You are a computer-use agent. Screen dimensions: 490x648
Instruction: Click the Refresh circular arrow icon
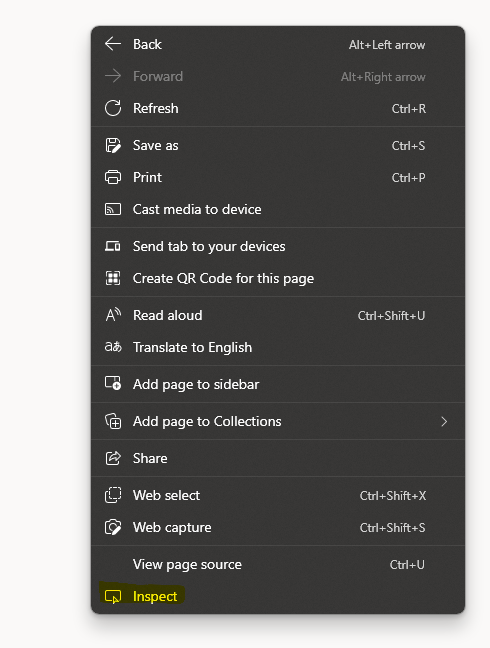(113, 108)
